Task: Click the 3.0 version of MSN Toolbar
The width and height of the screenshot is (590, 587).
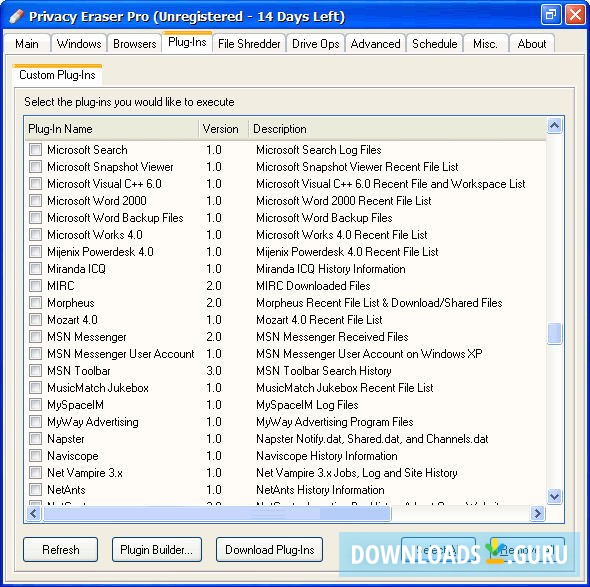Action: click(214, 371)
